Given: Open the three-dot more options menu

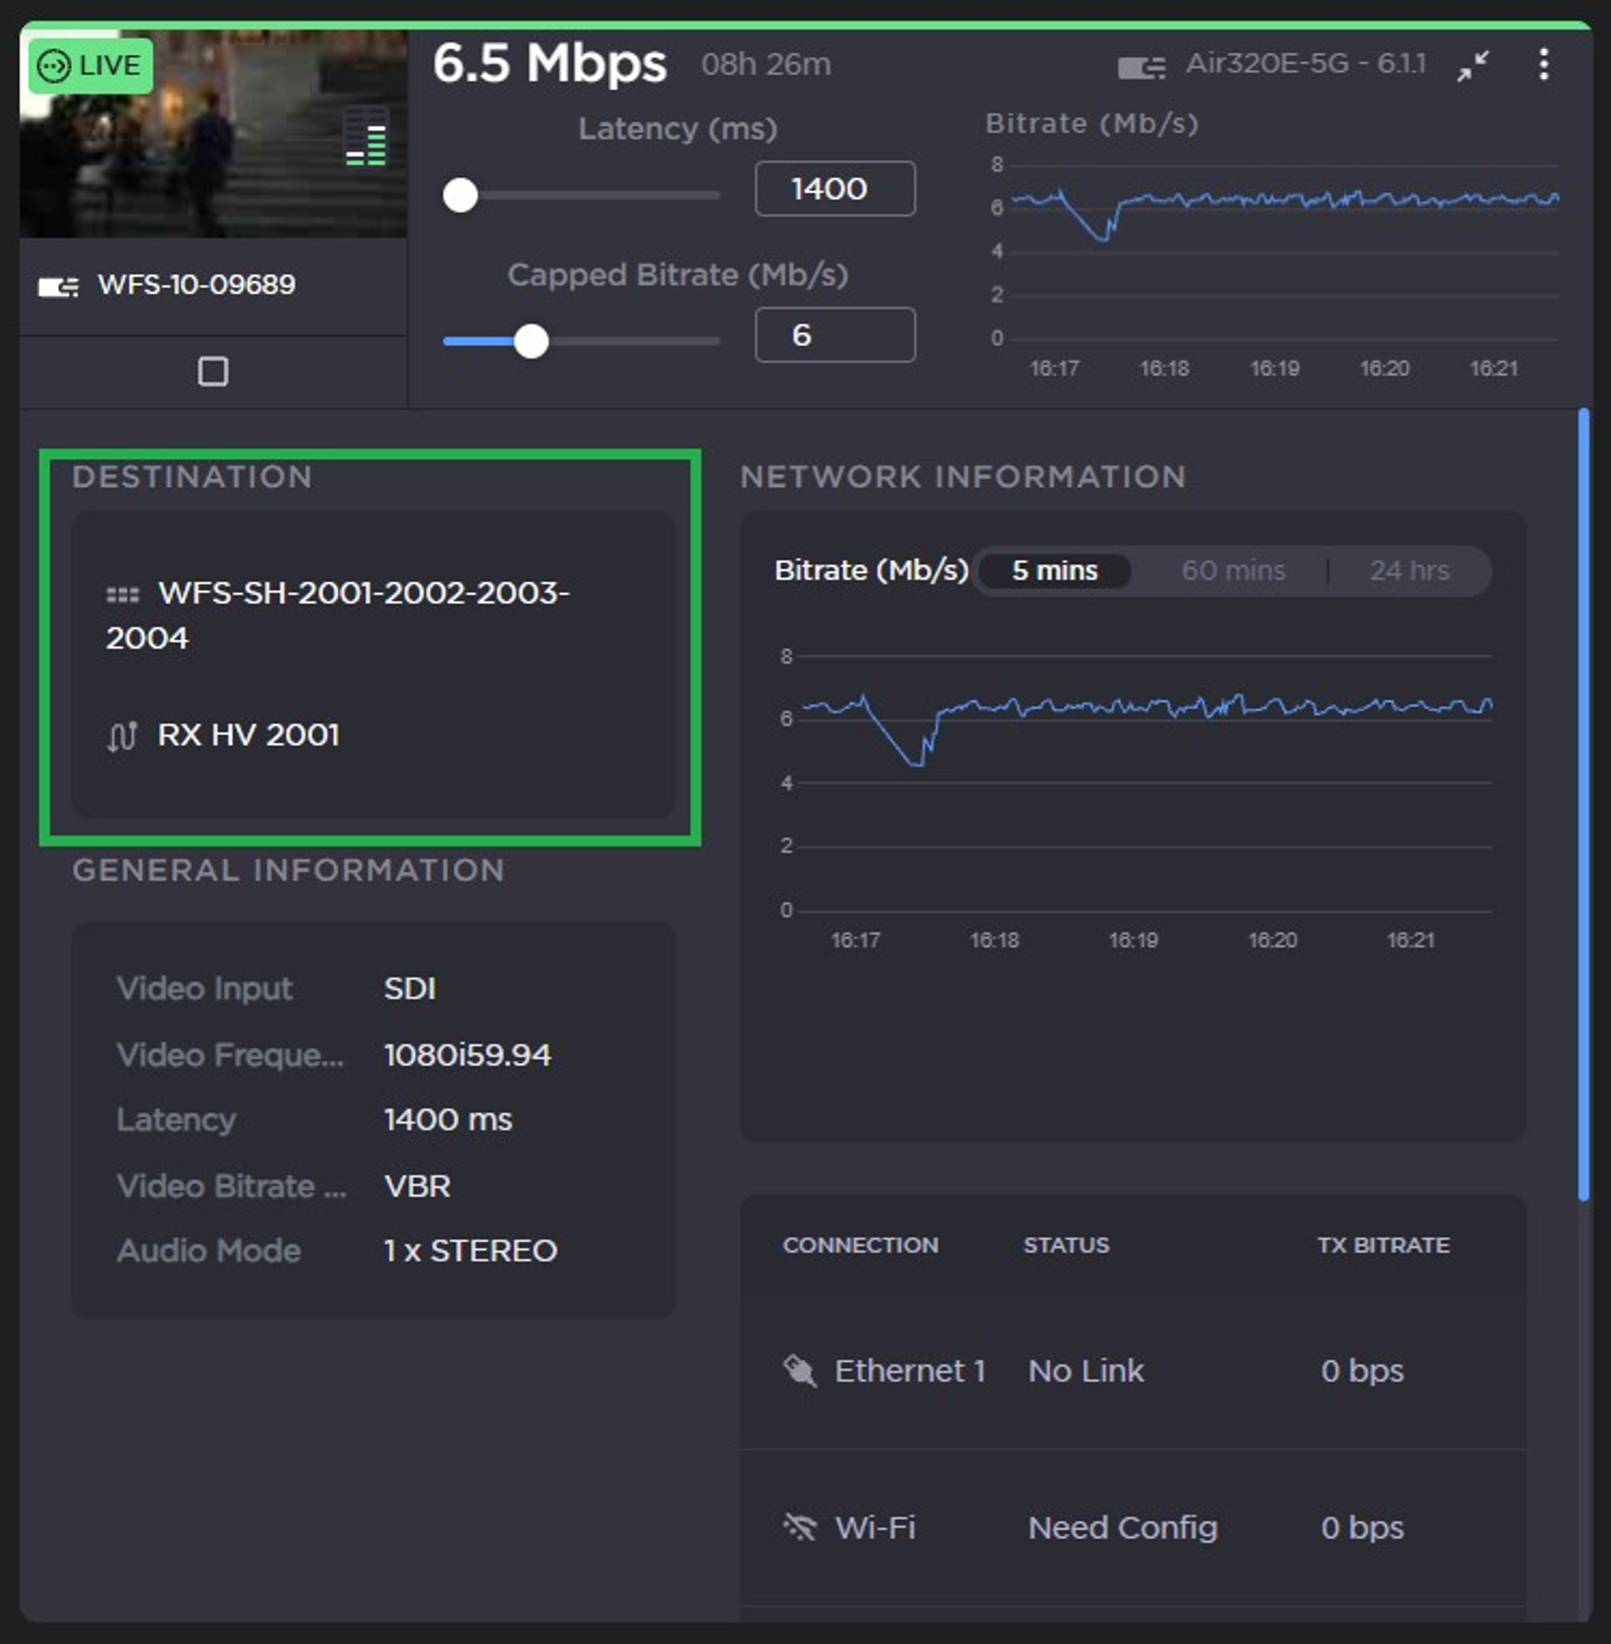Looking at the screenshot, I should tap(1543, 65).
